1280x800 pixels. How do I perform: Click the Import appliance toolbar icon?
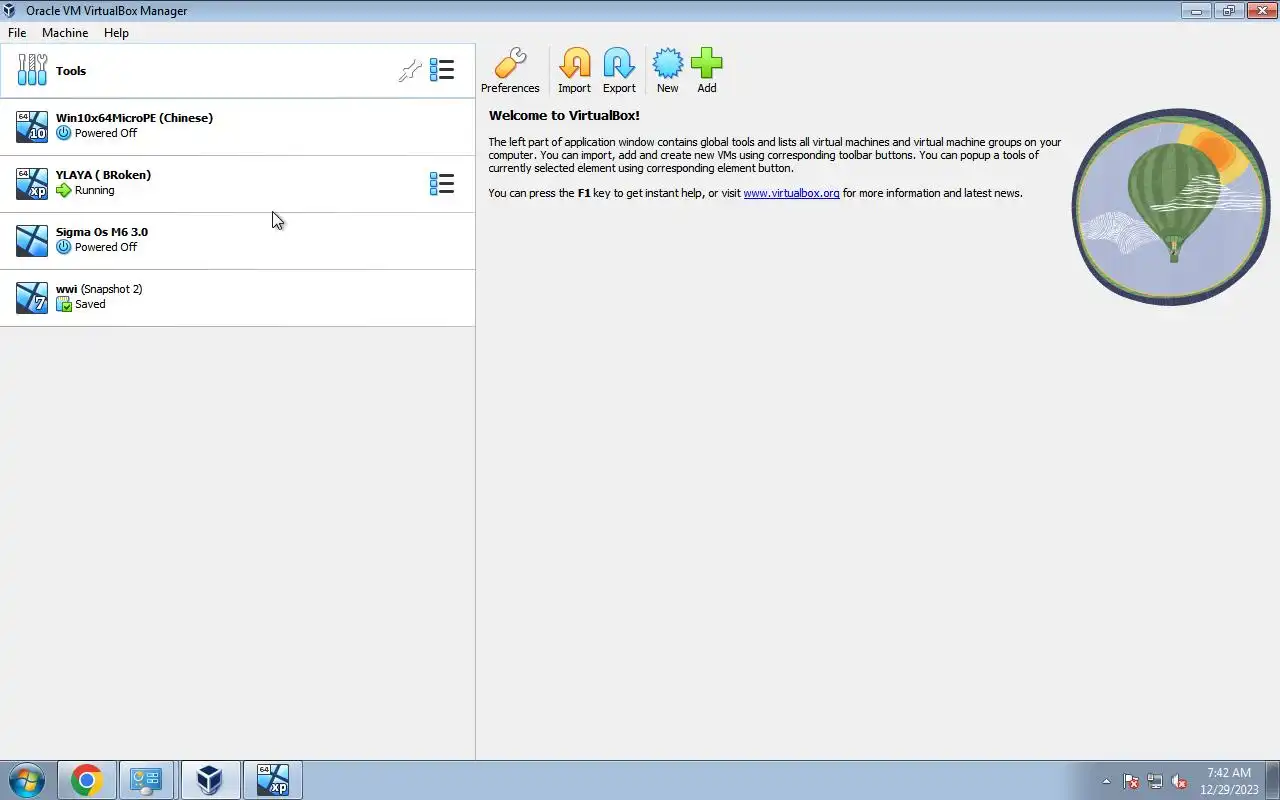point(574,64)
